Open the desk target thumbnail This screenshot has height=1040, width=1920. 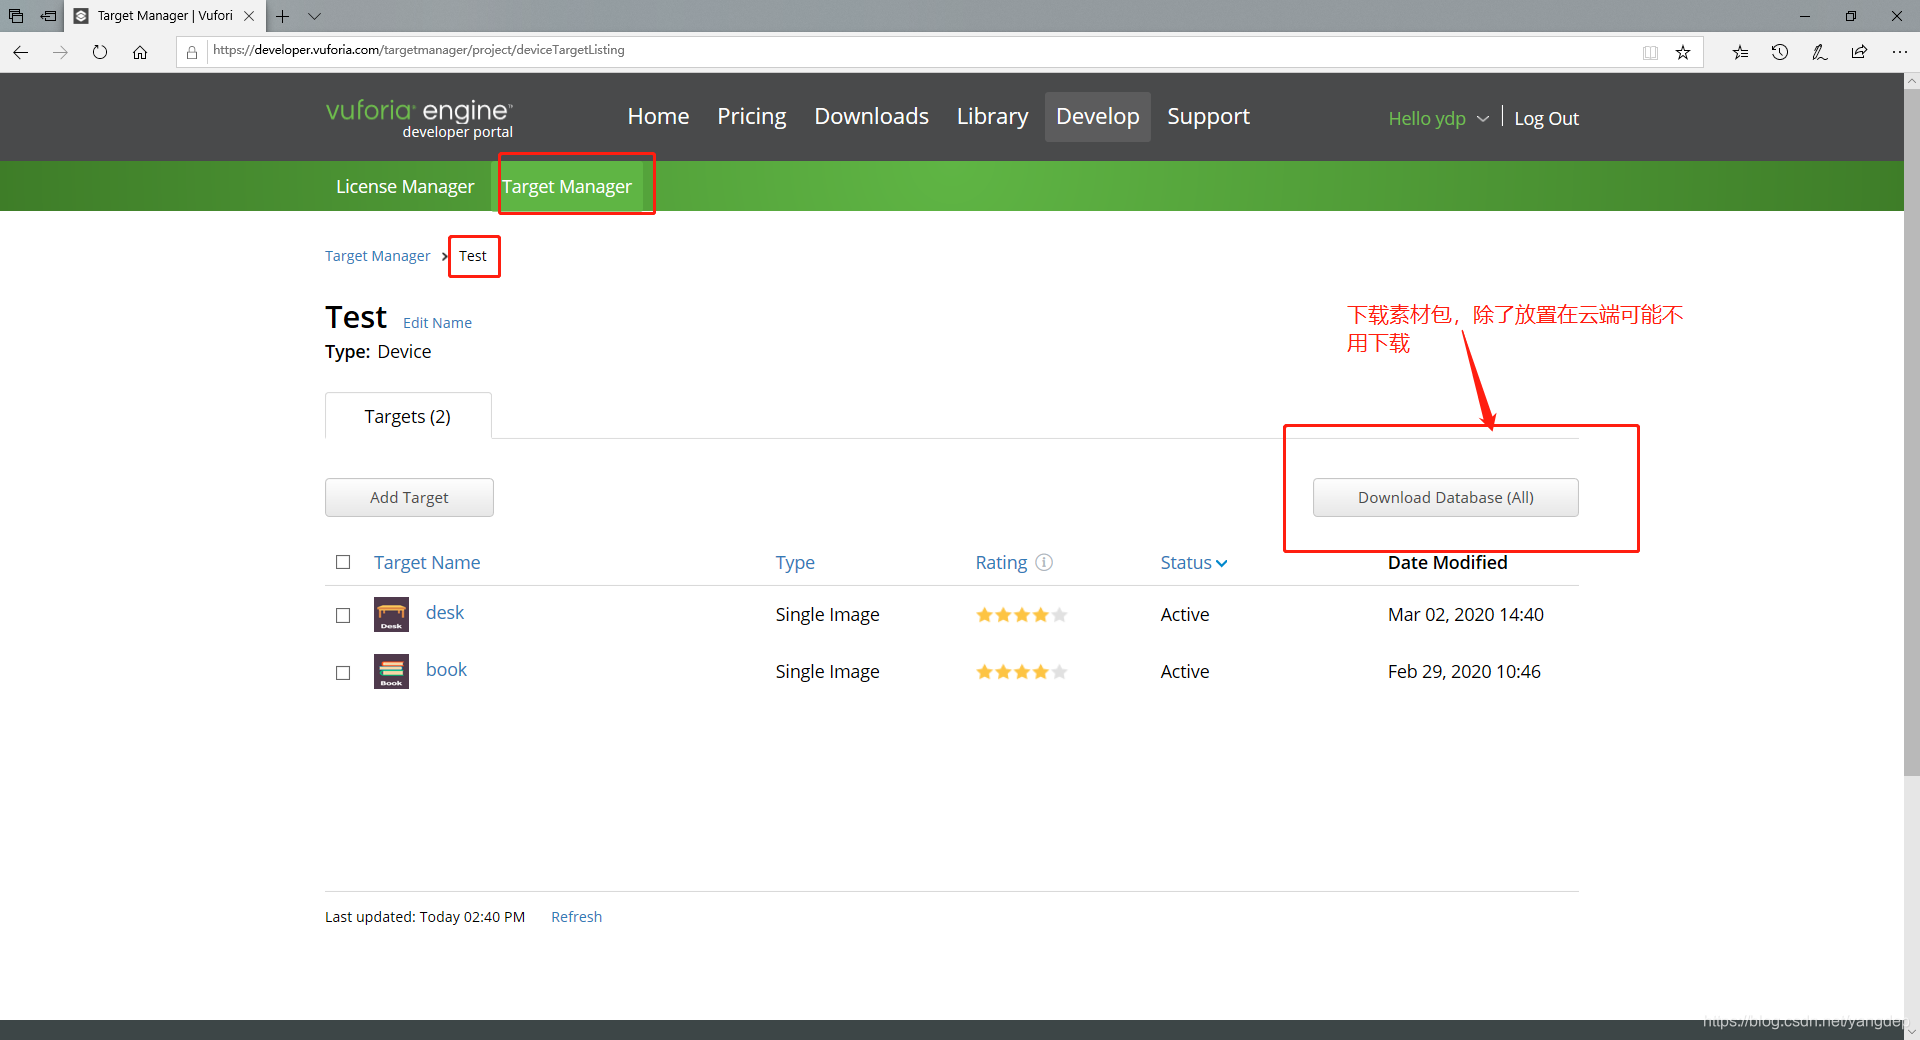(x=391, y=614)
